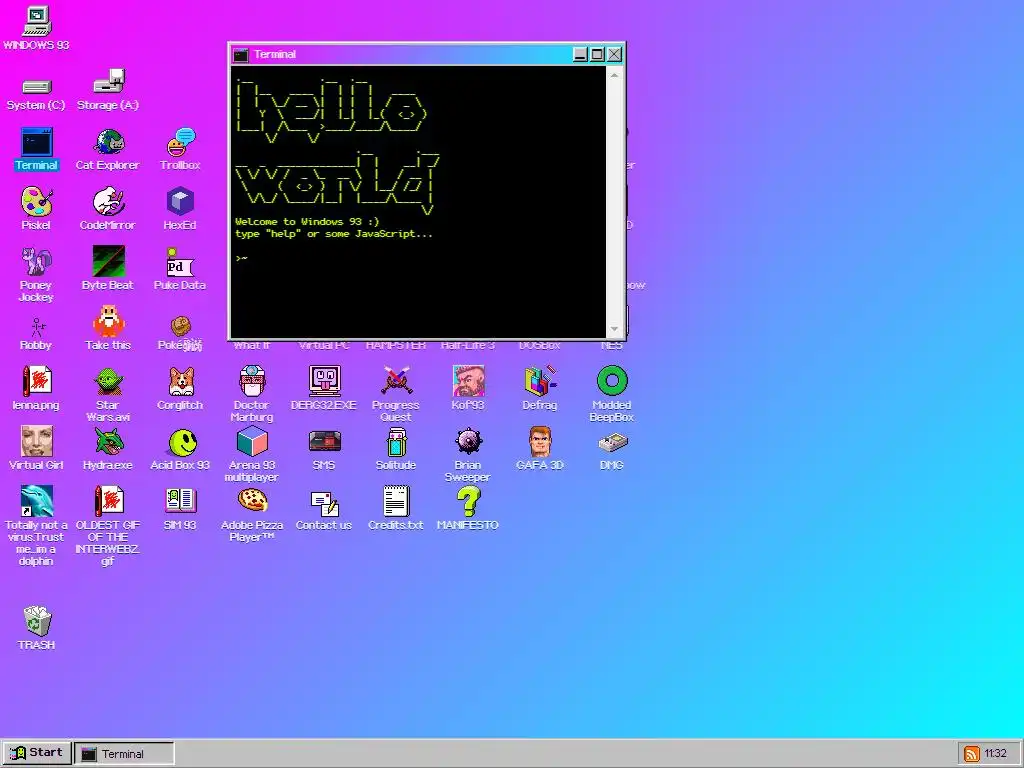Select the Terminal taskbar button
The image size is (1024, 768).
tap(124, 753)
